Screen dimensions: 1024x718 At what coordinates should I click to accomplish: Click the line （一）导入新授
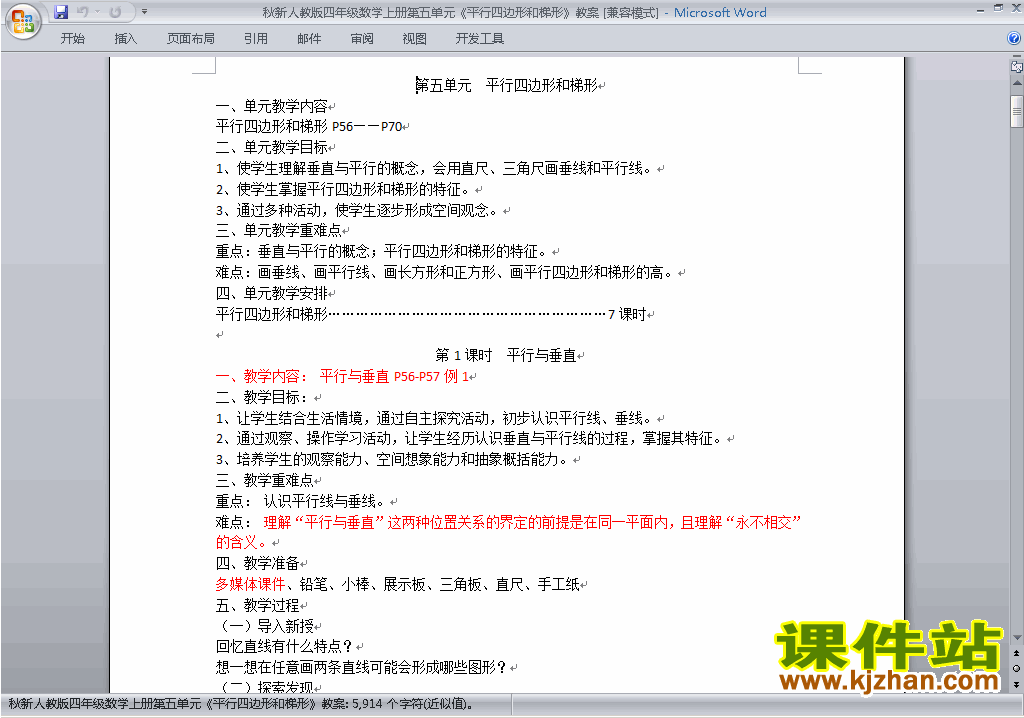[264, 626]
